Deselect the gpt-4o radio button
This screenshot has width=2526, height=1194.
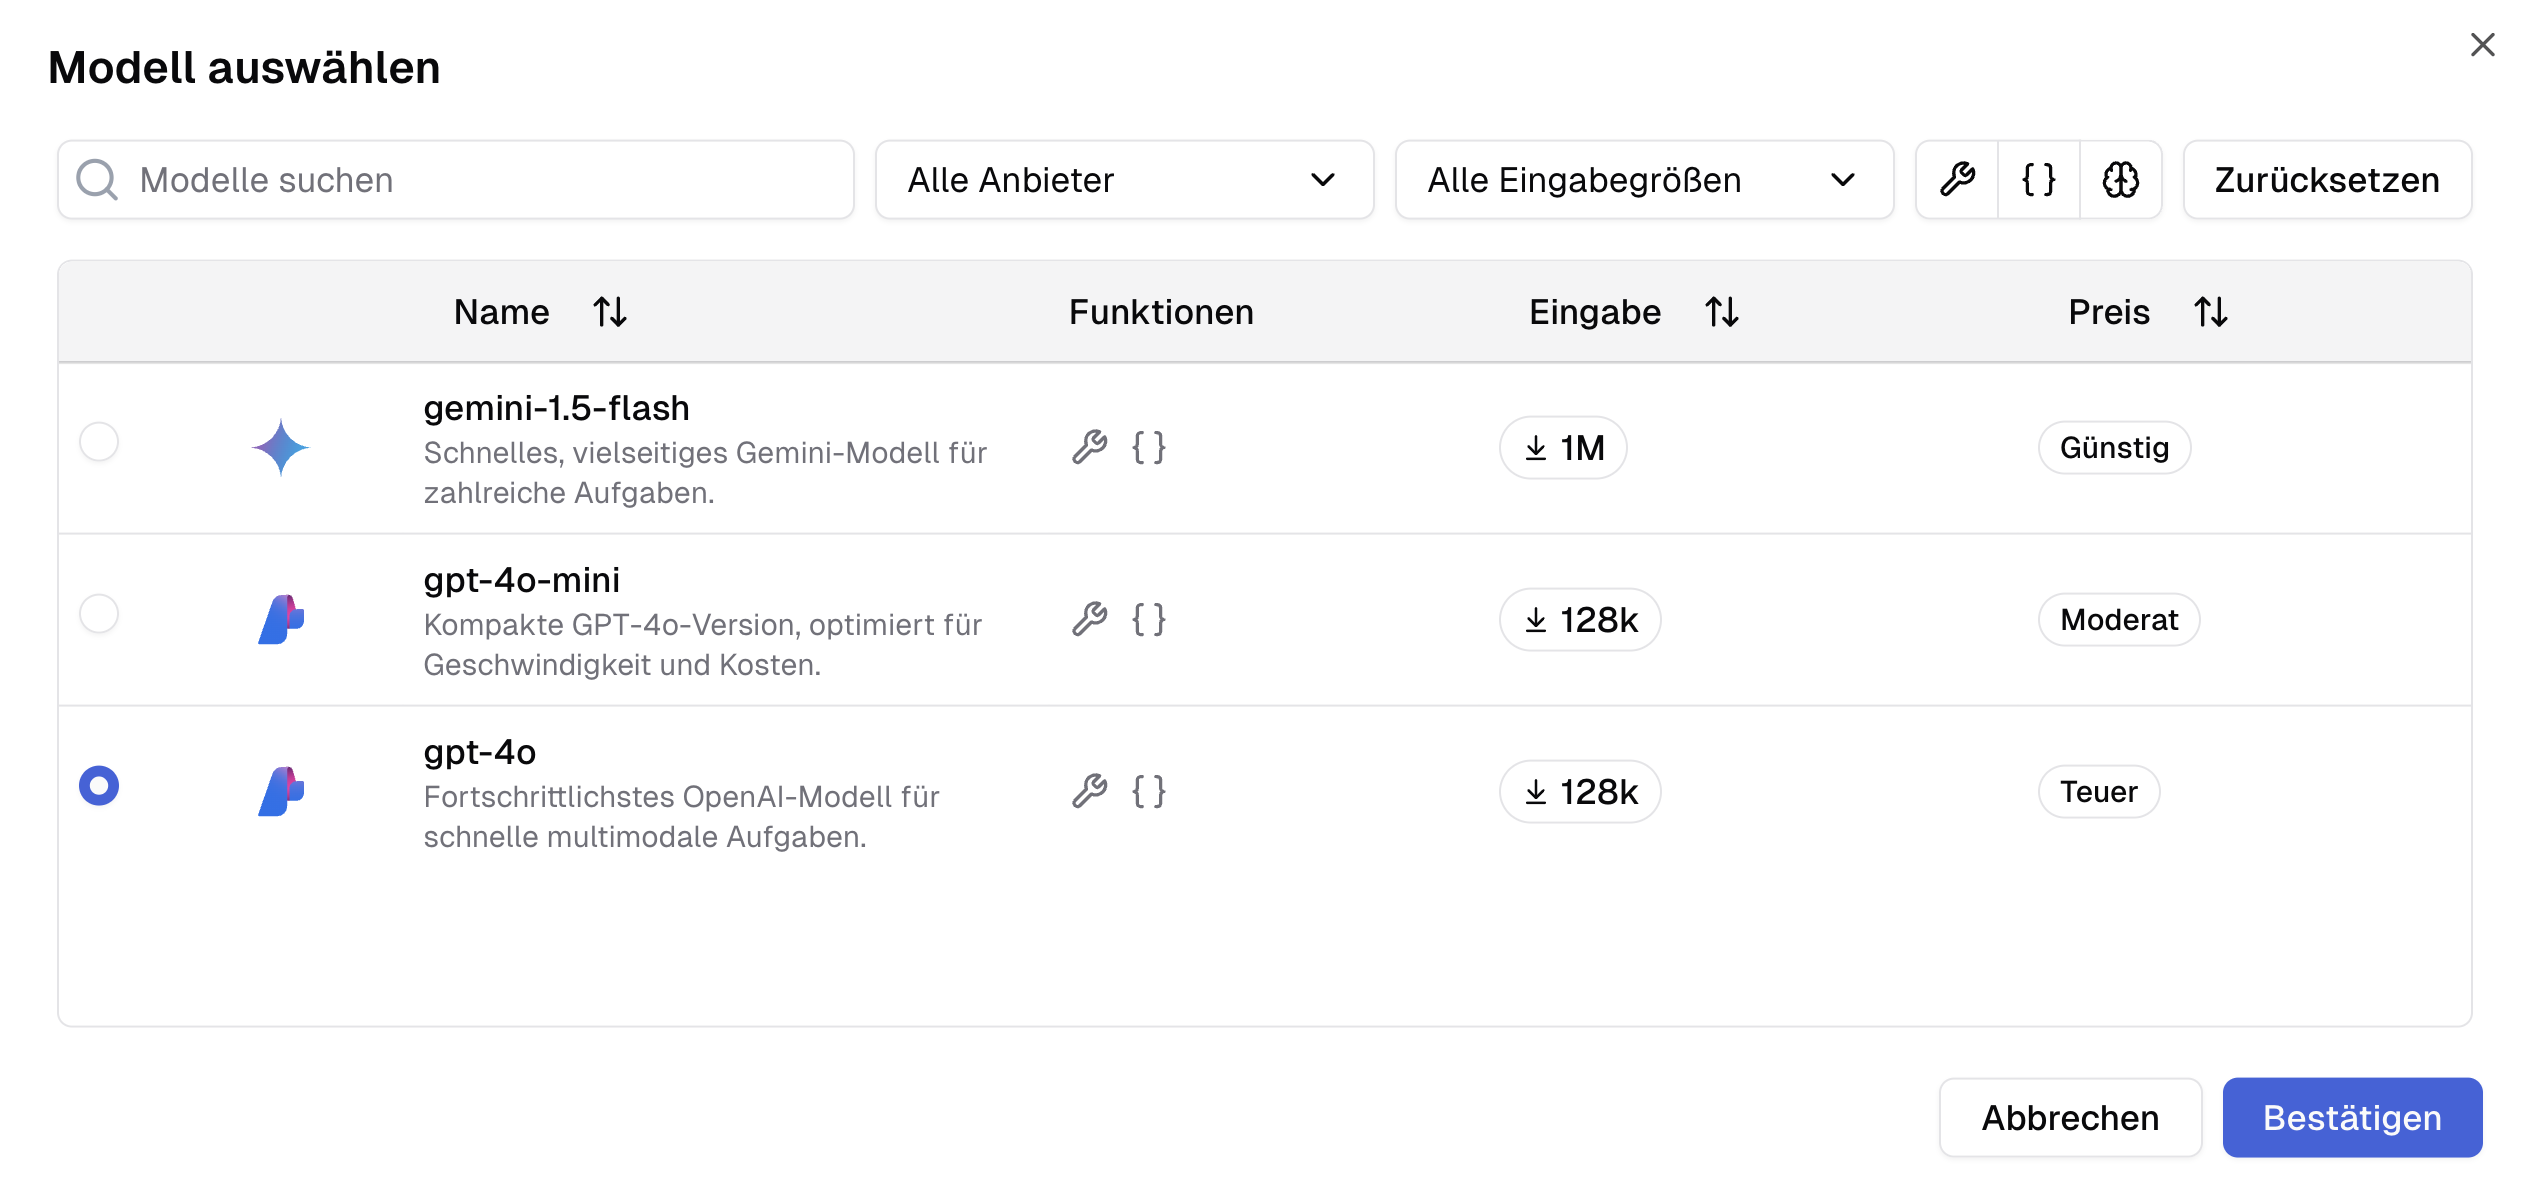99,786
